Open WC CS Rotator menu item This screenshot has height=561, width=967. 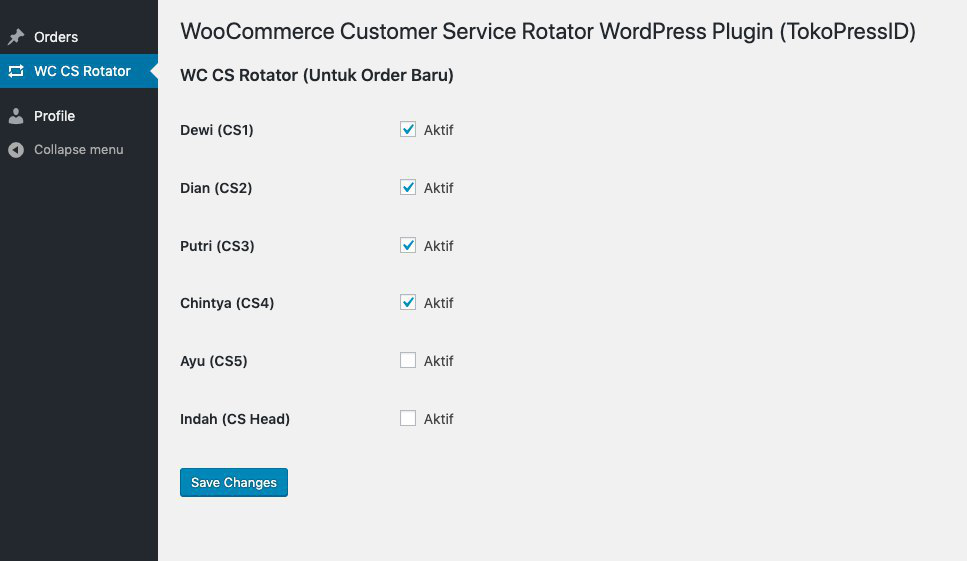(79, 71)
